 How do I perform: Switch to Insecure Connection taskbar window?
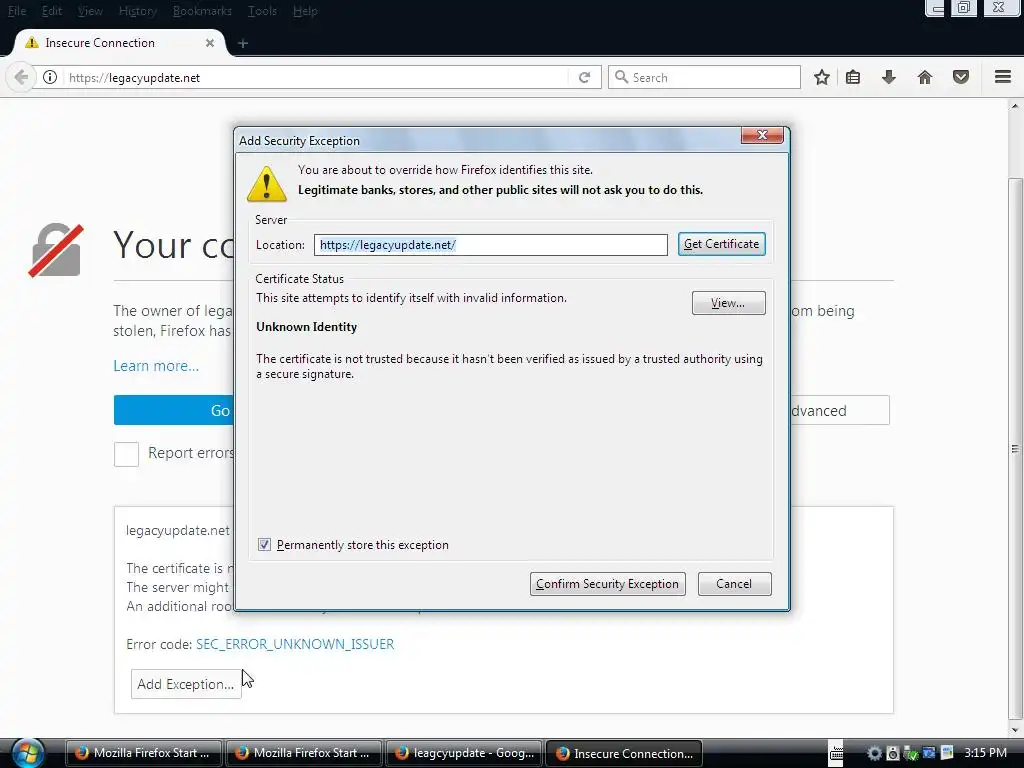pyautogui.click(x=624, y=753)
